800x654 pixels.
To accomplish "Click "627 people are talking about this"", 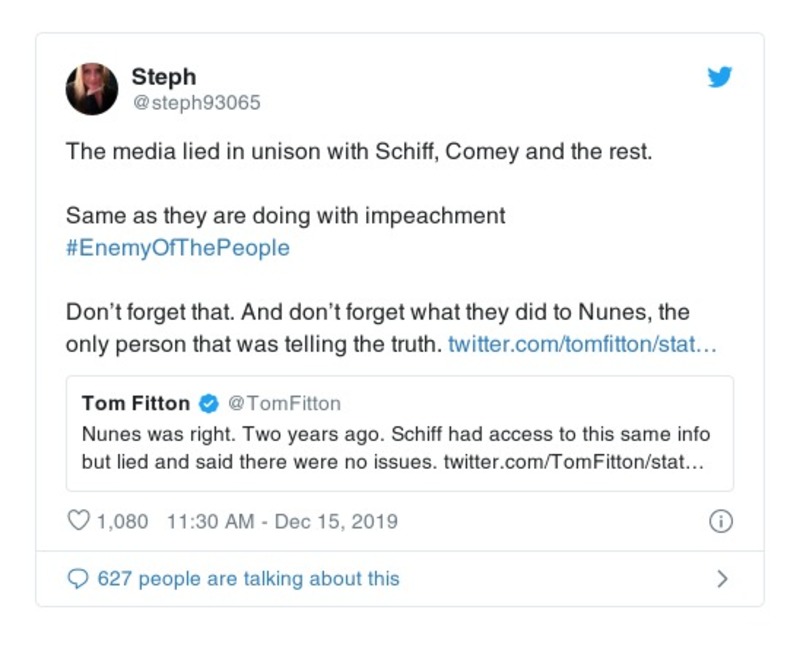I will [x=248, y=578].
